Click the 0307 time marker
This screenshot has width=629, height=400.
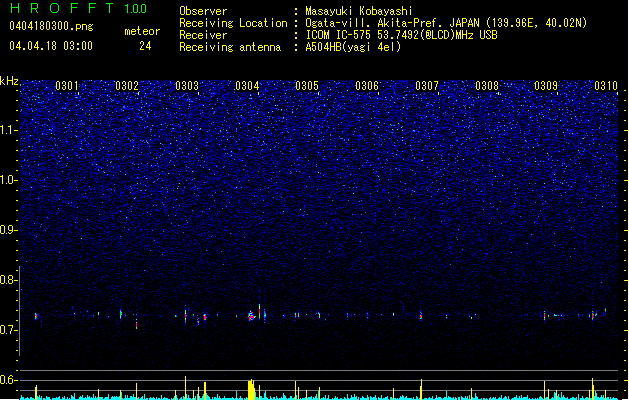[427, 86]
